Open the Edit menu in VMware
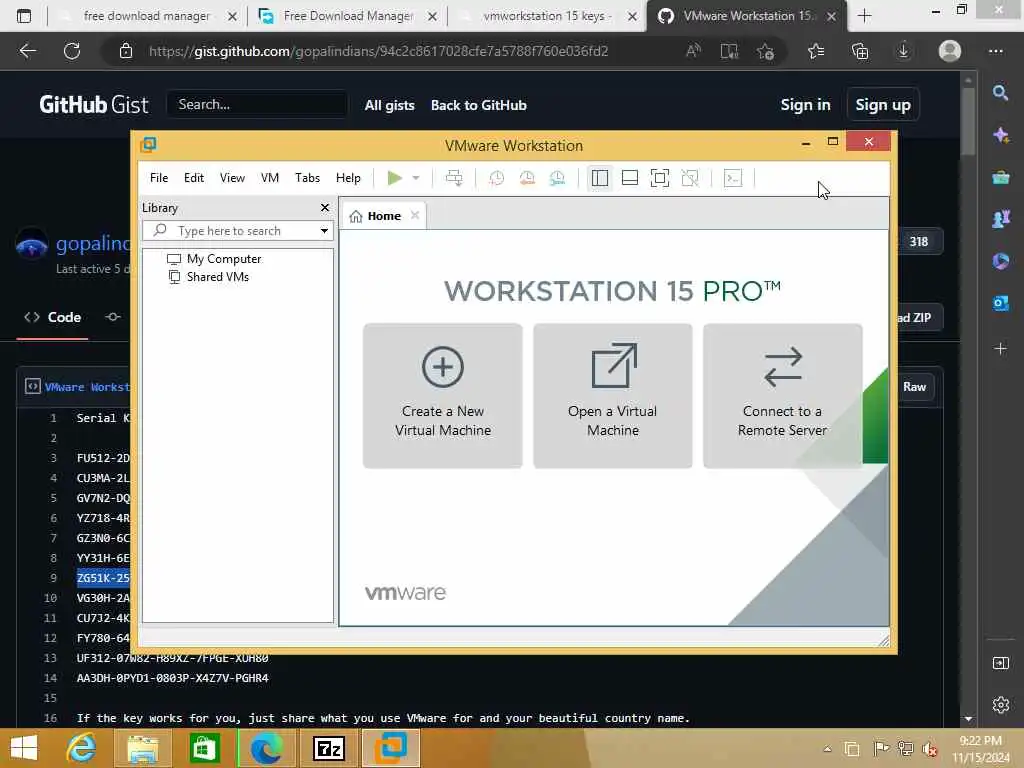The height and width of the screenshot is (768, 1024). pyautogui.click(x=194, y=178)
